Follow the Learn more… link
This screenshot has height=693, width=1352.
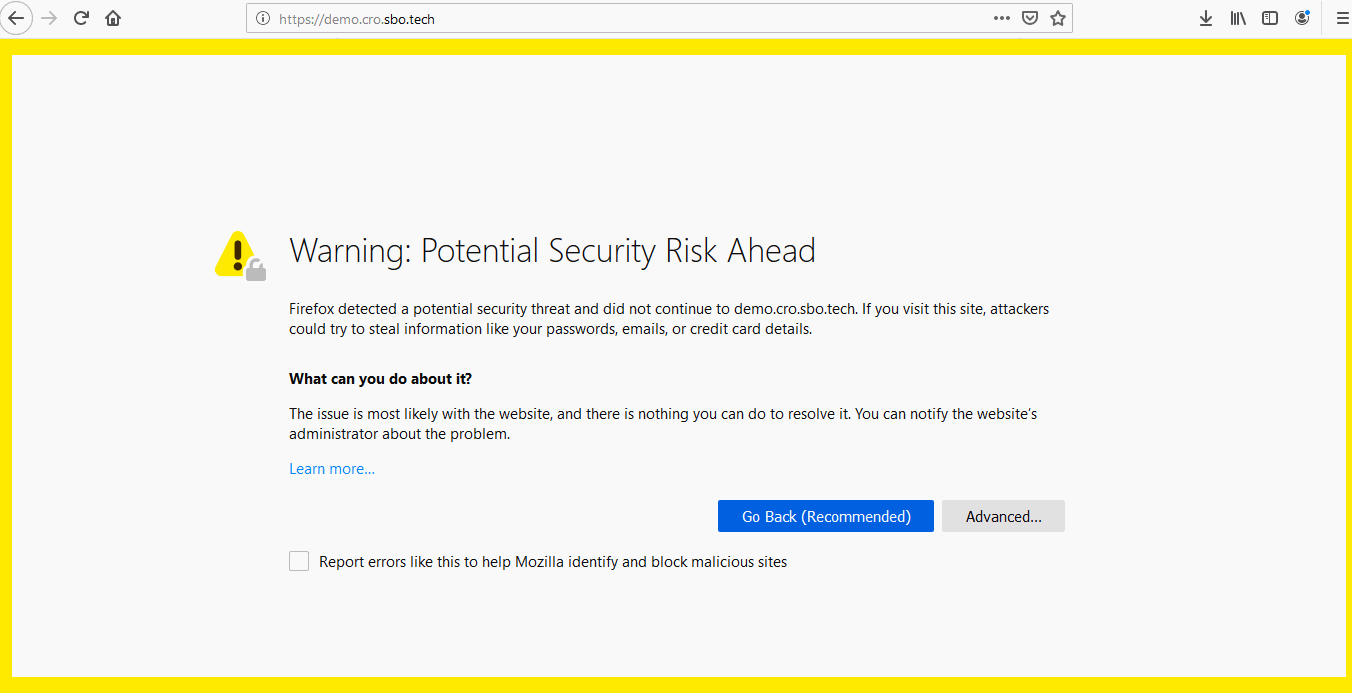coord(332,469)
